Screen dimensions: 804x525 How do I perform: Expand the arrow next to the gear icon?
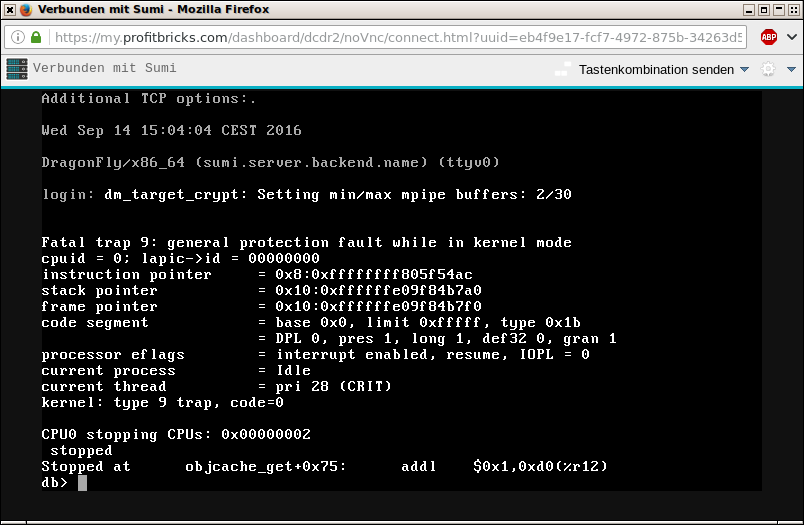pos(790,70)
